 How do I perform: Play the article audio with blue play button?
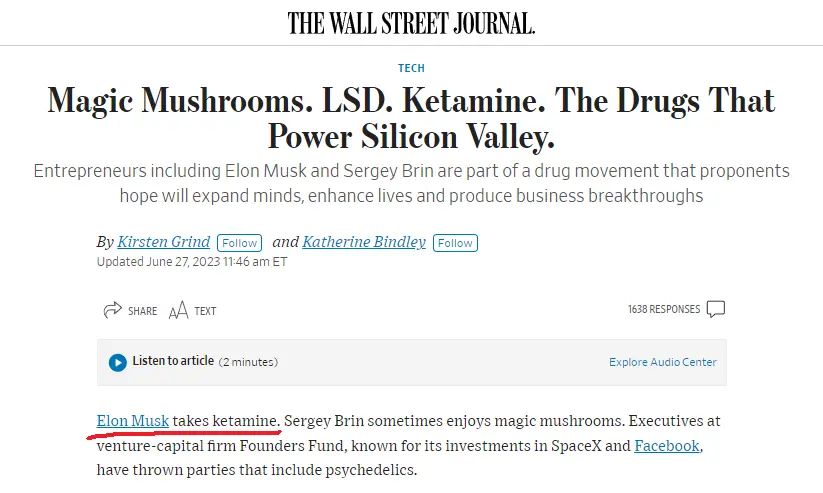[118, 362]
